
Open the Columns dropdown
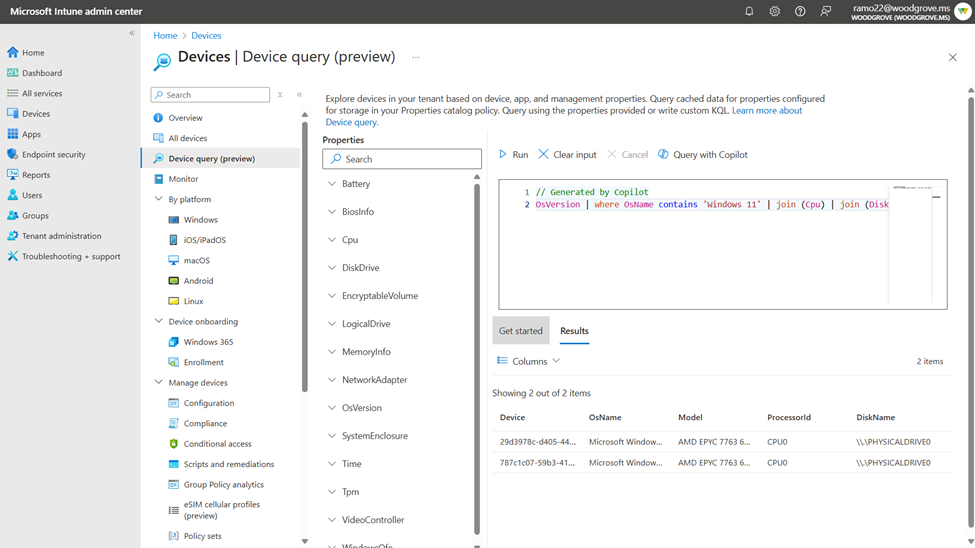coord(529,361)
